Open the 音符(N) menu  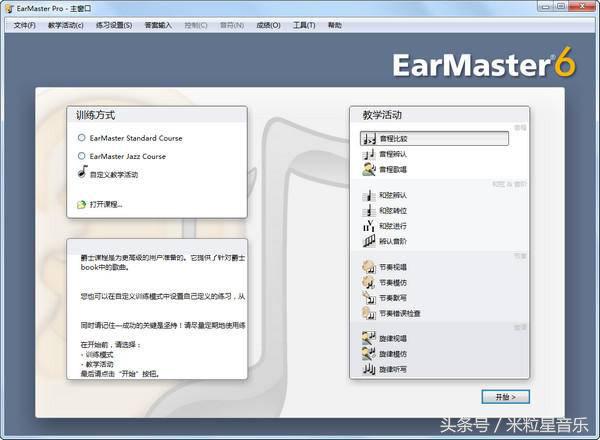232,25
